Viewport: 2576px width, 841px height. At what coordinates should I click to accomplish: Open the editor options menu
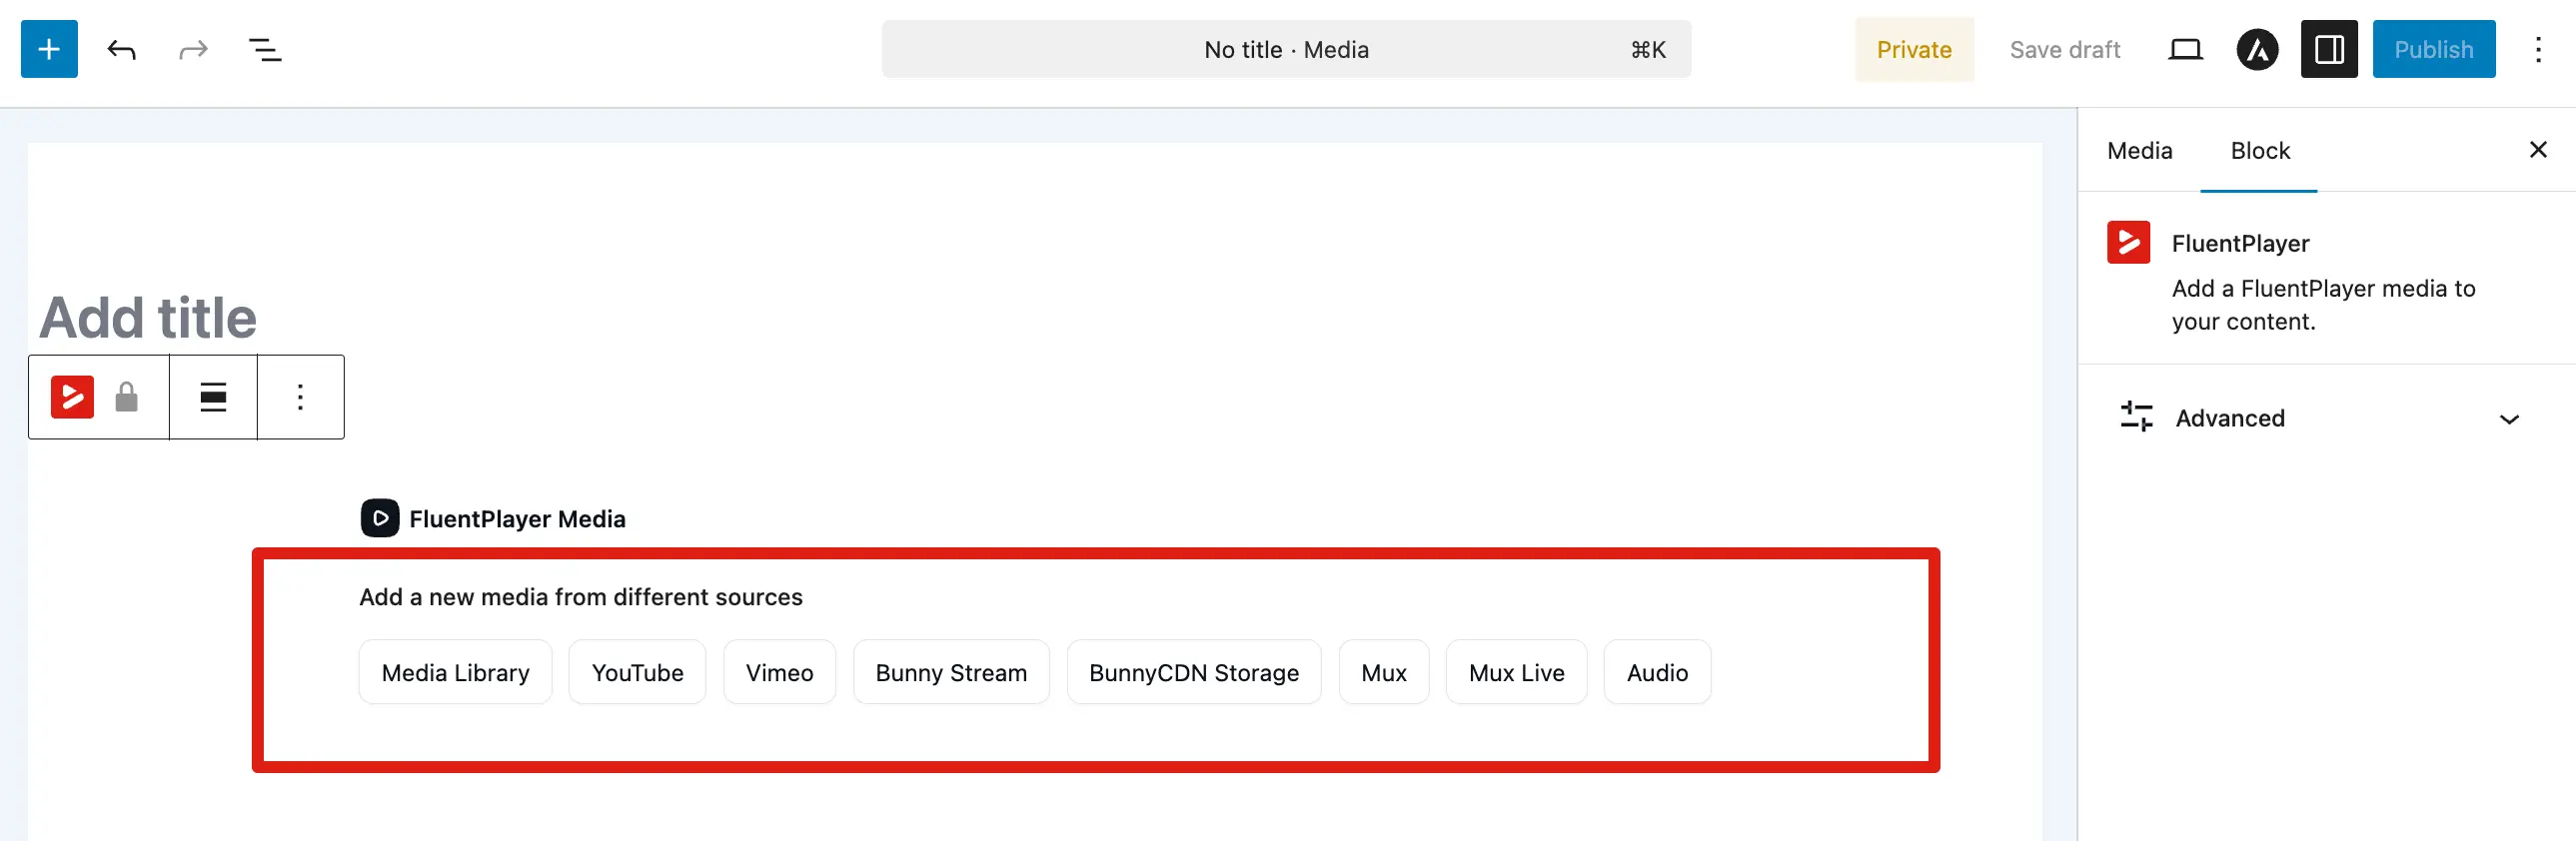2537,49
